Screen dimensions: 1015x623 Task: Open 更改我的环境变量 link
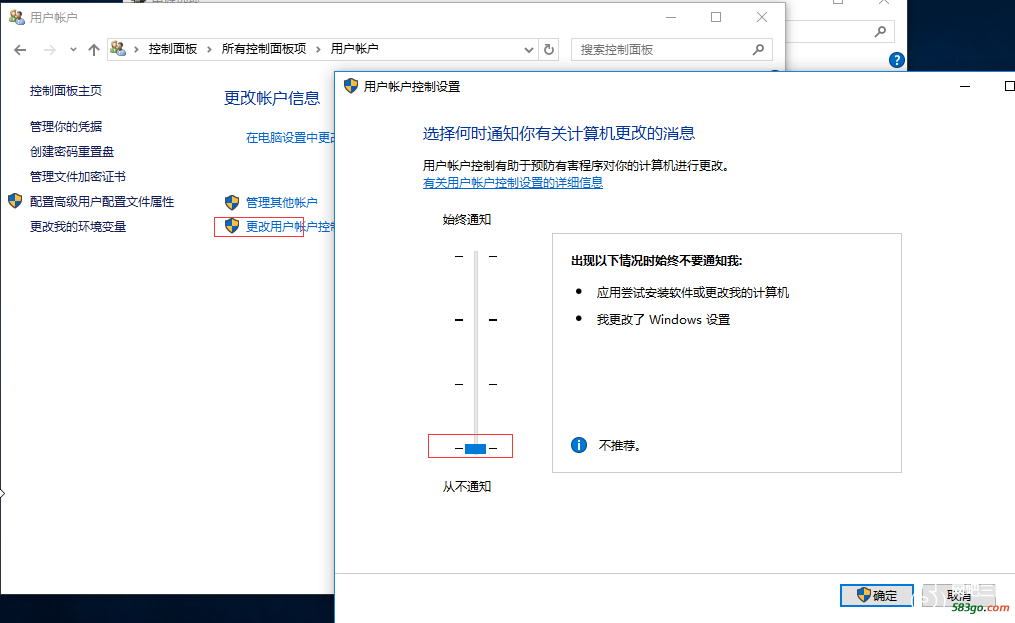pos(78,227)
